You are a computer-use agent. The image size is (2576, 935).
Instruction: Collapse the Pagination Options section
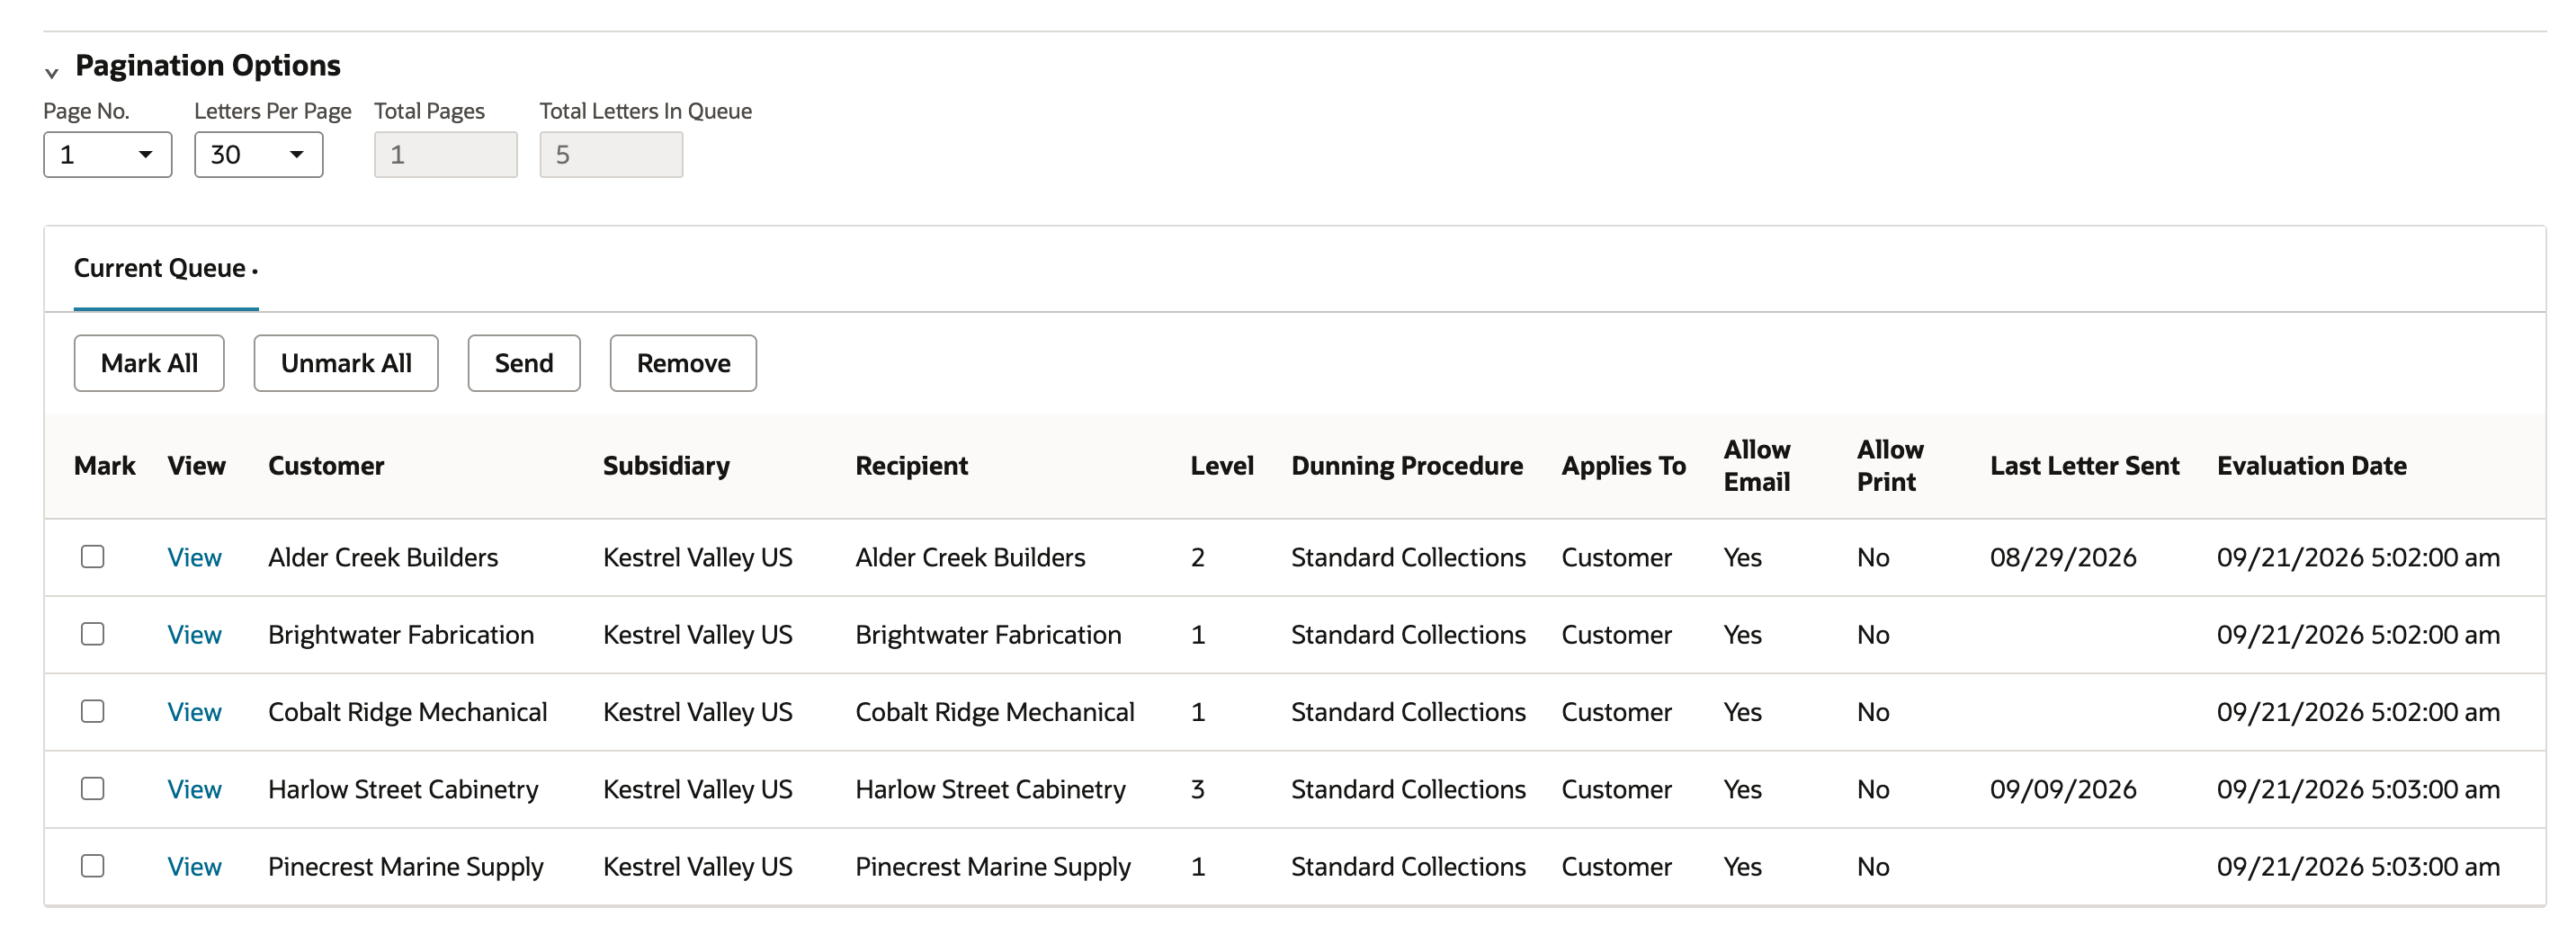click(52, 72)
